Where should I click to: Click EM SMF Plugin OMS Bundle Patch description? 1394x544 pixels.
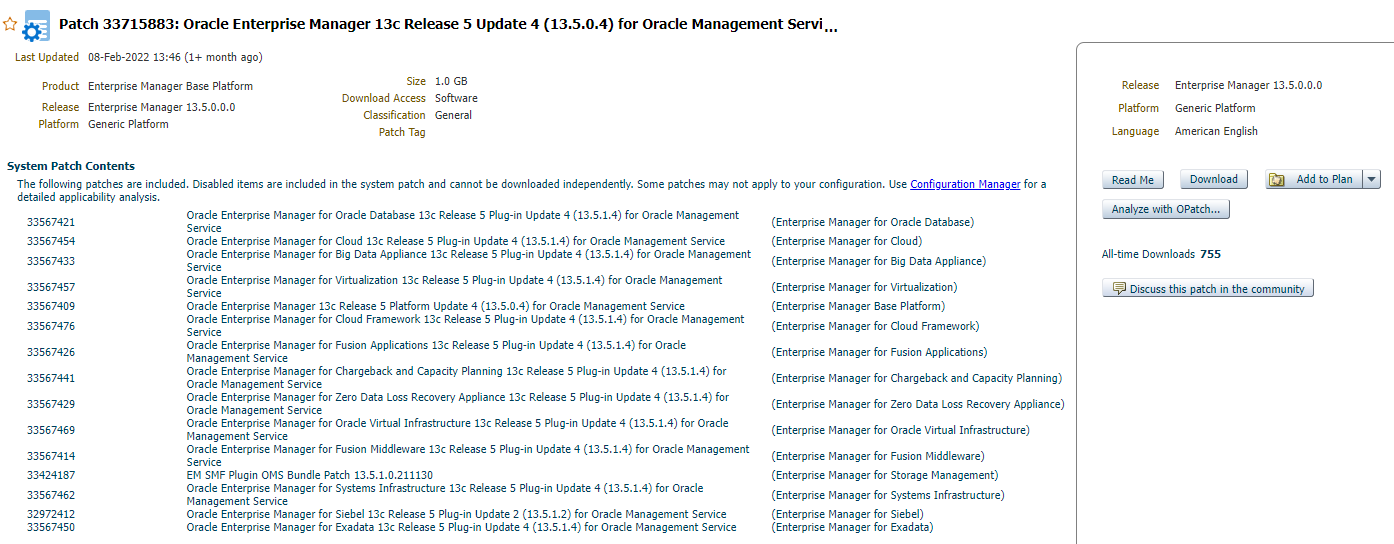tap(310, 476)
